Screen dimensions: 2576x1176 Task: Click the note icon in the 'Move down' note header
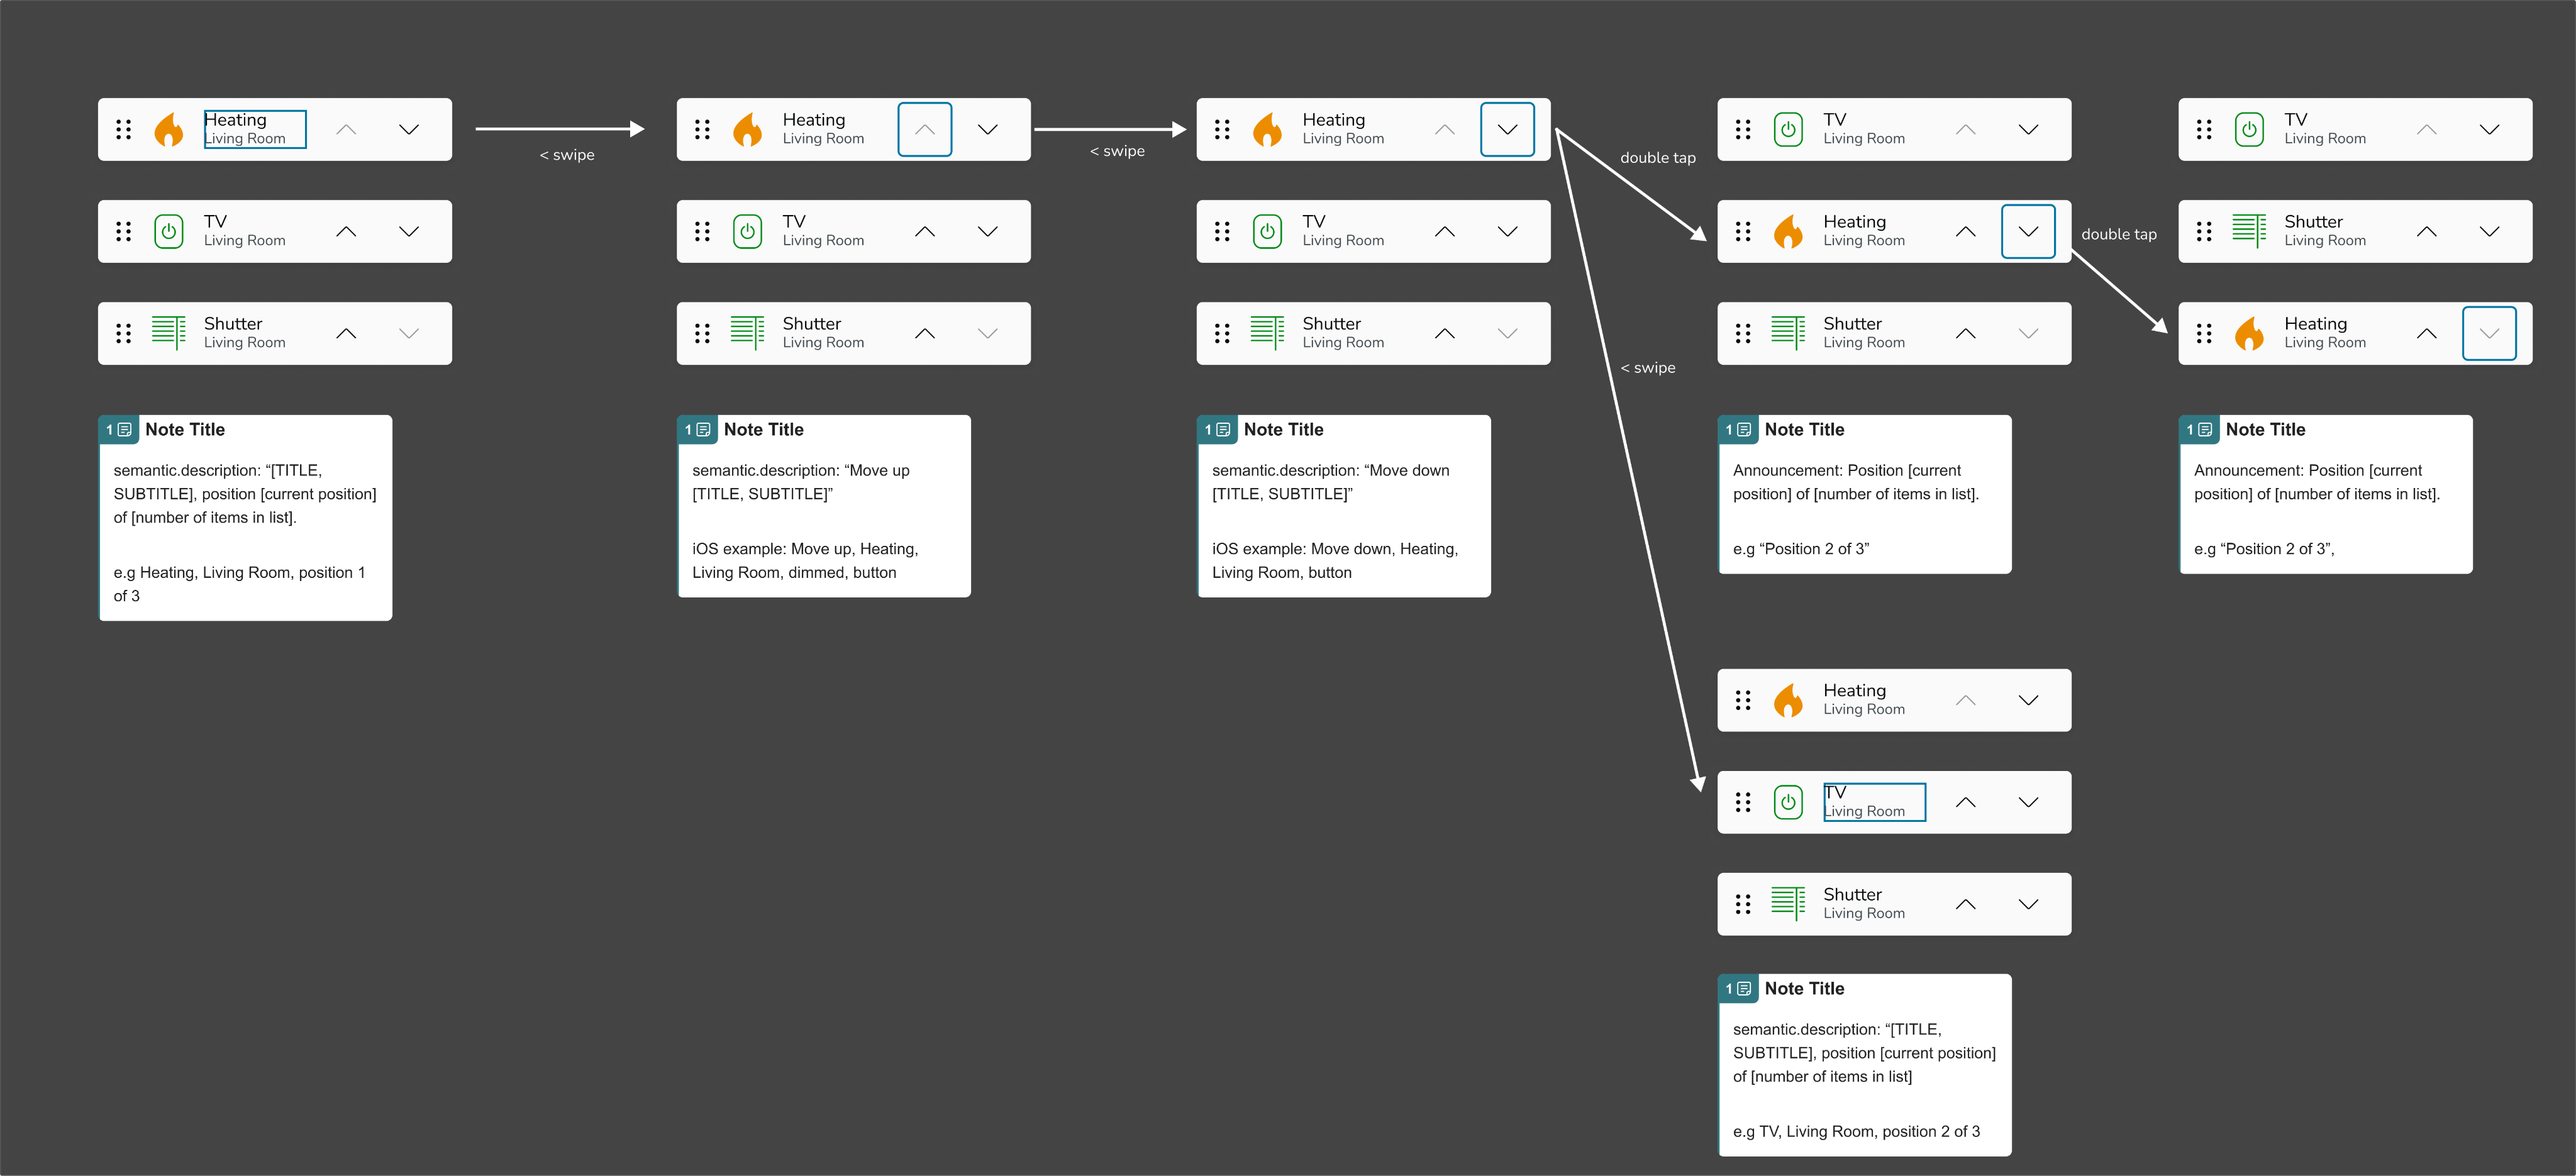(x=1223, y=430)
